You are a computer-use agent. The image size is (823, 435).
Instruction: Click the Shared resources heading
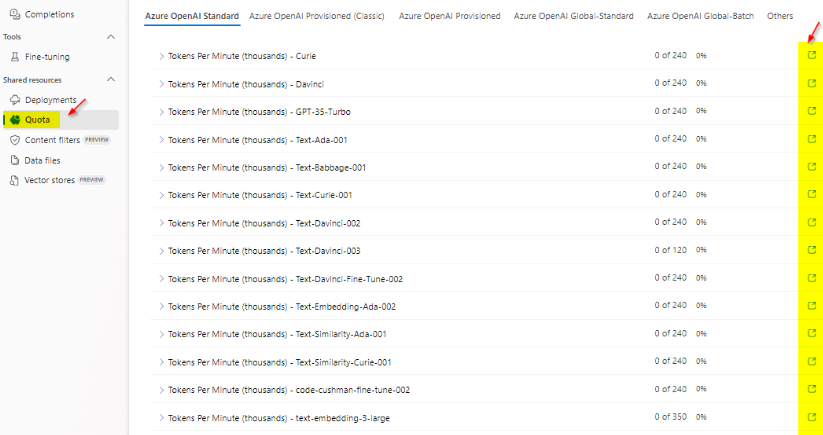click(32, 80)
